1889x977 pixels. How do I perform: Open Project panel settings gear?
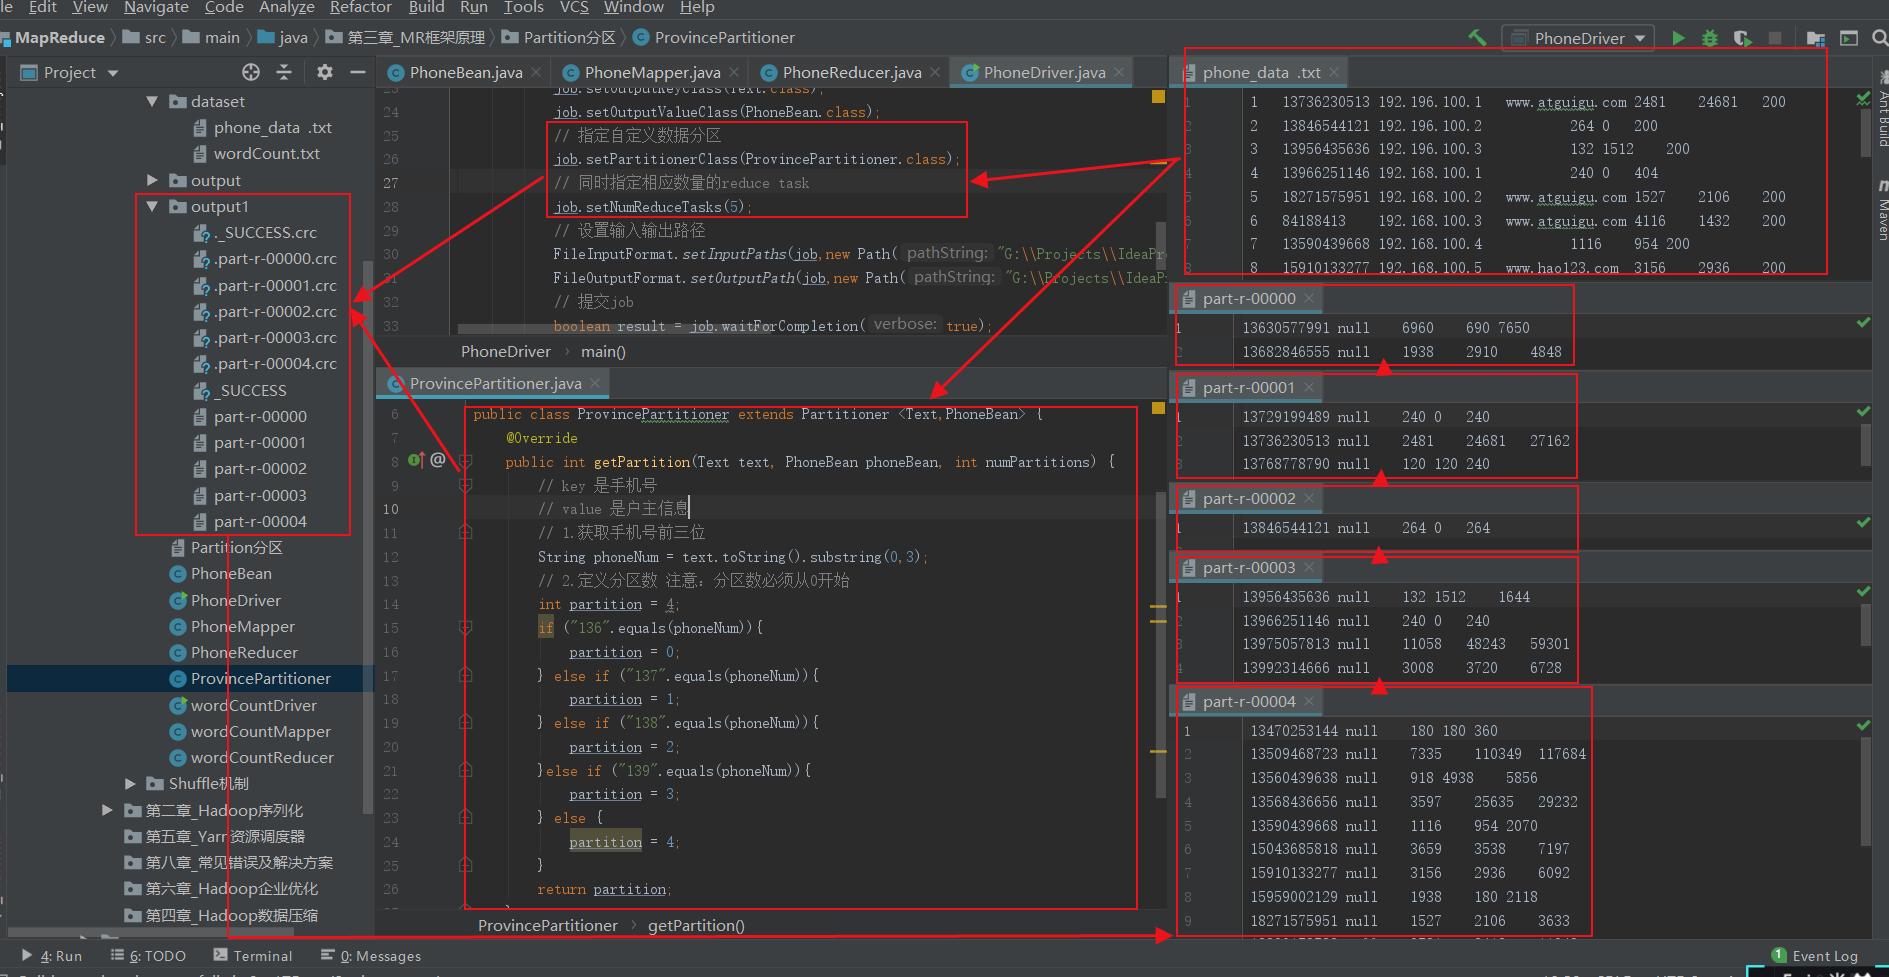[x=324, y=72]
